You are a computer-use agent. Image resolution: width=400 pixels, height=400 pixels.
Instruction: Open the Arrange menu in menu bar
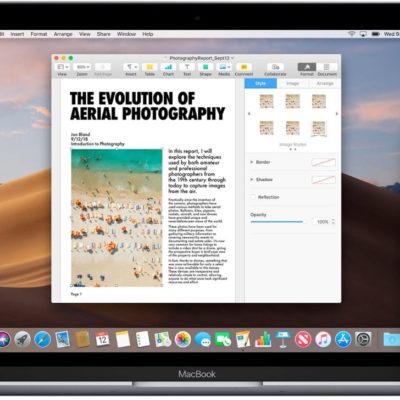coord(63,34)
